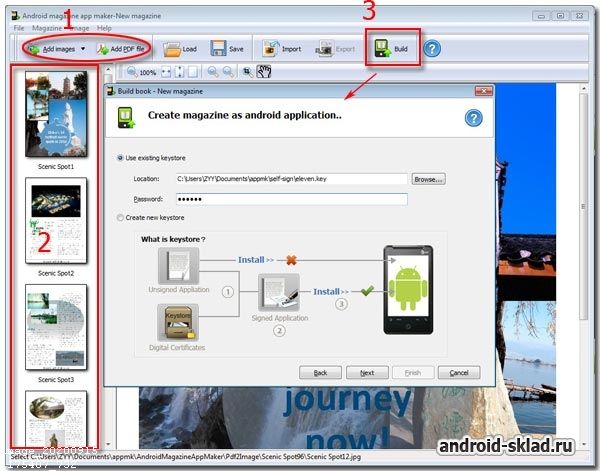Viewport: 600px width, 471px height.
Task: Select the fourth partially visible page thumbnail
Action: click(x=56, y=419)
